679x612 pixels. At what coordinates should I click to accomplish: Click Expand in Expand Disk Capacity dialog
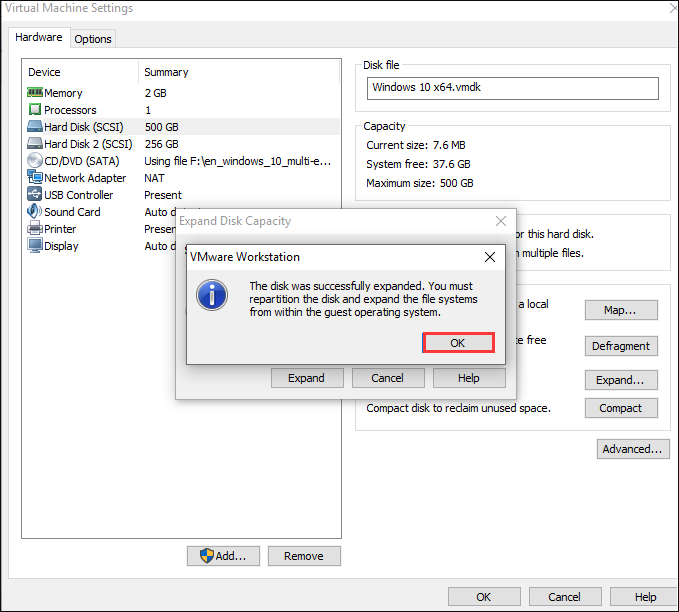[307, 378]
